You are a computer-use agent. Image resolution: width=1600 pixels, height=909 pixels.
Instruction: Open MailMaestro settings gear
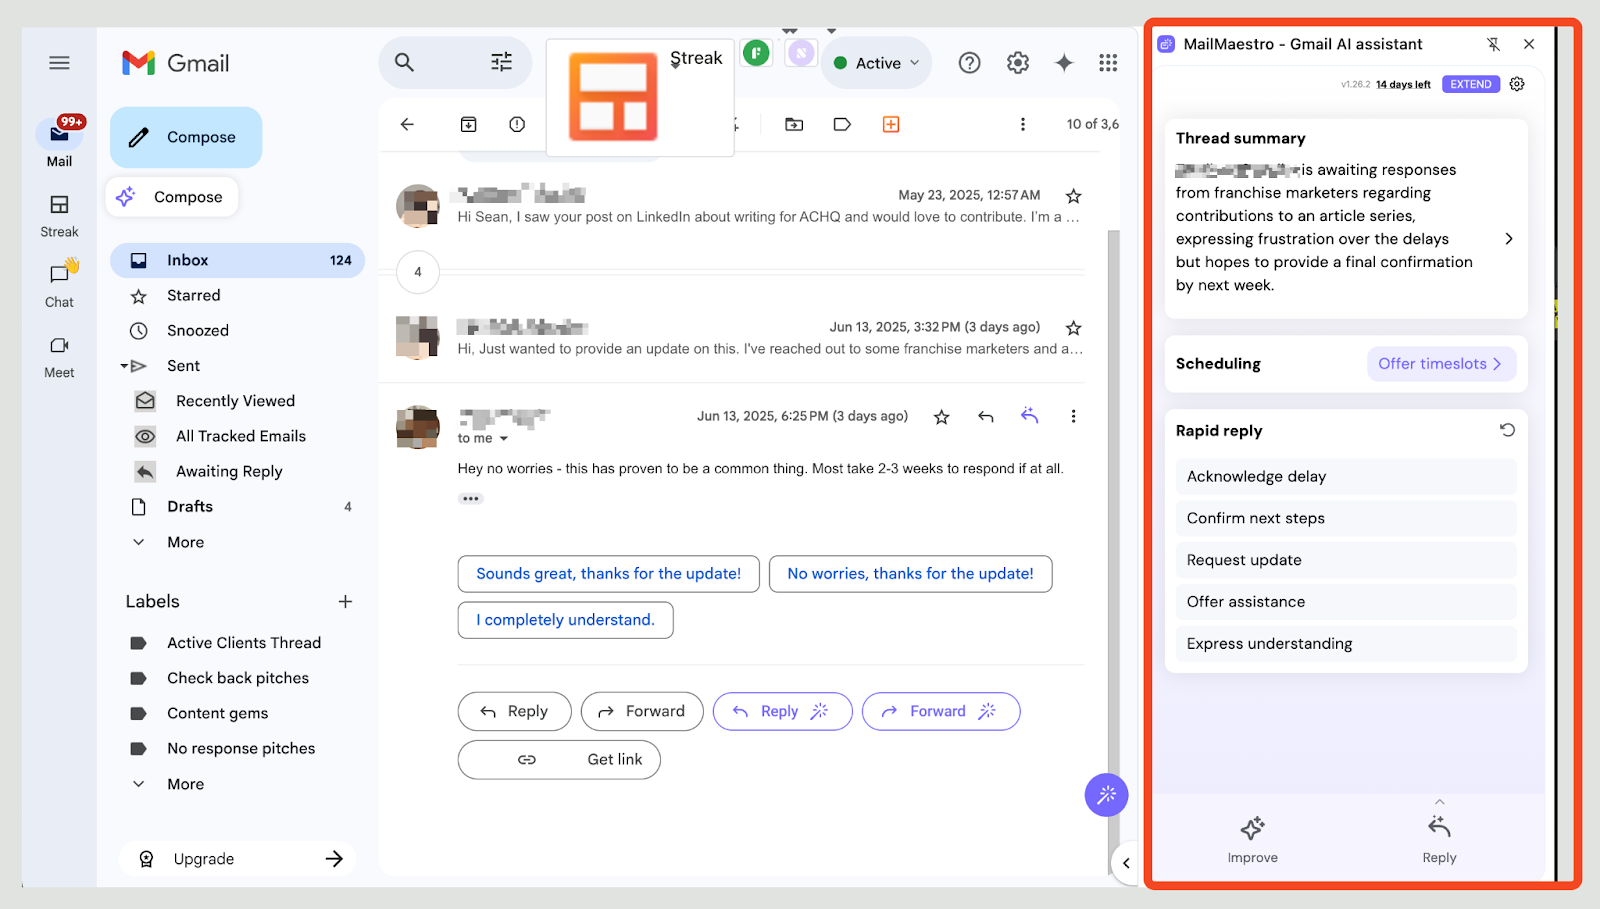click(1517, 84)
